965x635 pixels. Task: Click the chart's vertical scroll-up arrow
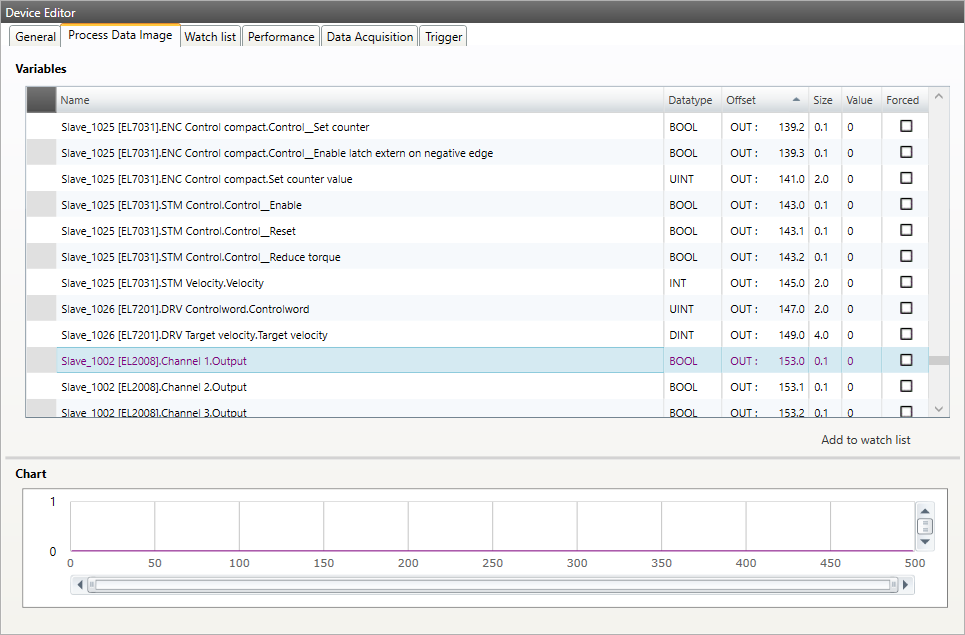[x=925, y=510]
